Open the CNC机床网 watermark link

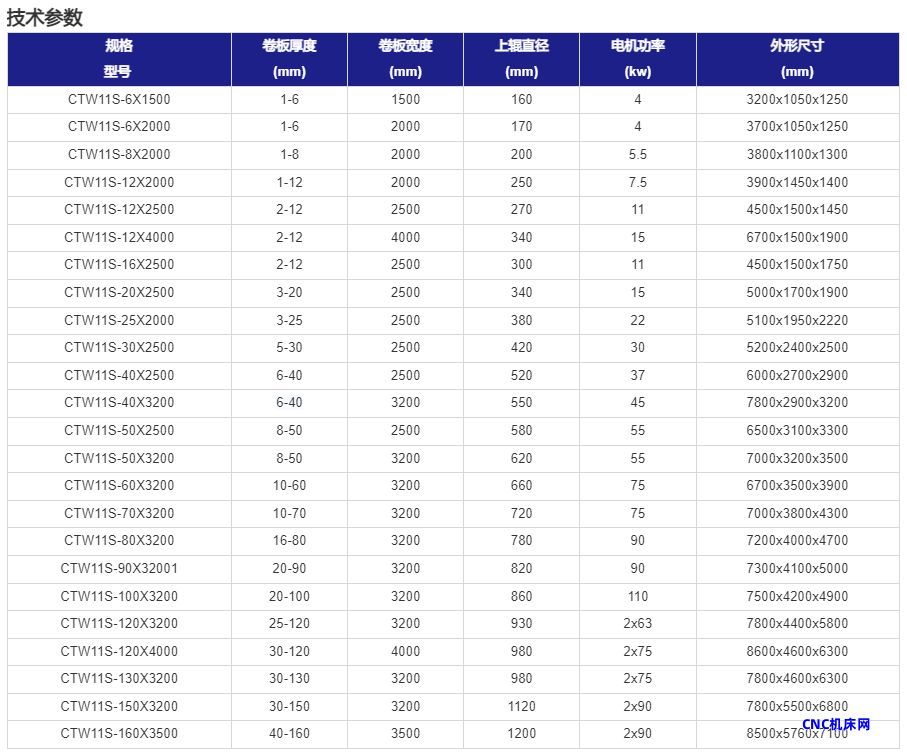click(836, 725)
